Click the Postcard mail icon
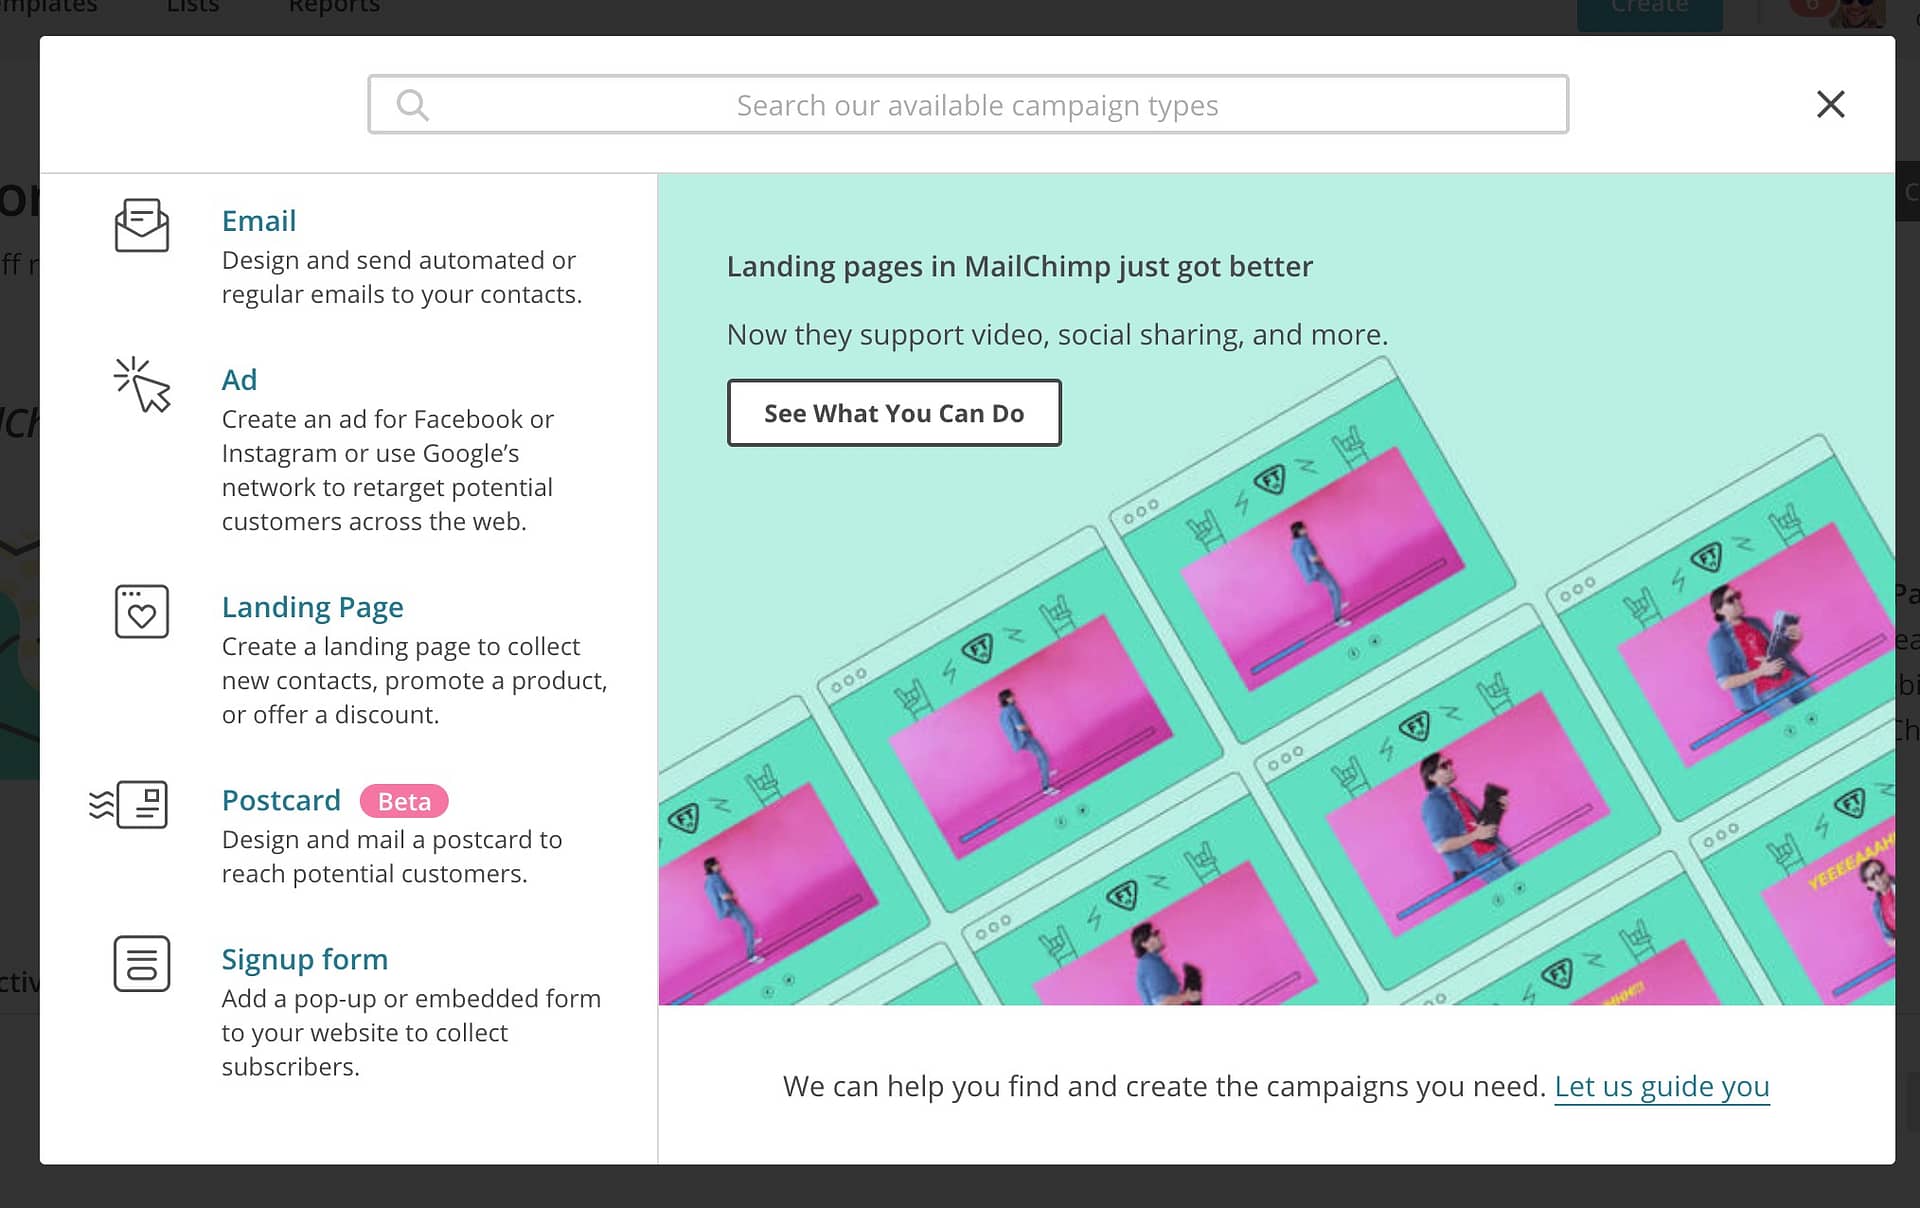Screen dimensions: 1920x1208 click(128, 804)
